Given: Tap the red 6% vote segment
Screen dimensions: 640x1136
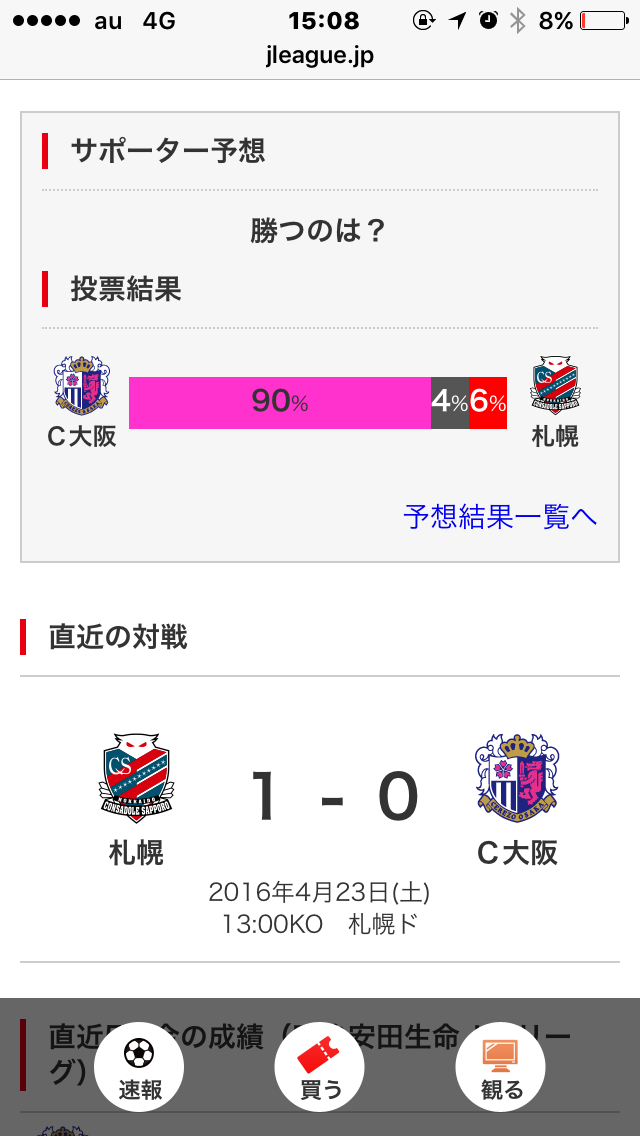Looking at the screenshot, I should click(x=488, y=402).
